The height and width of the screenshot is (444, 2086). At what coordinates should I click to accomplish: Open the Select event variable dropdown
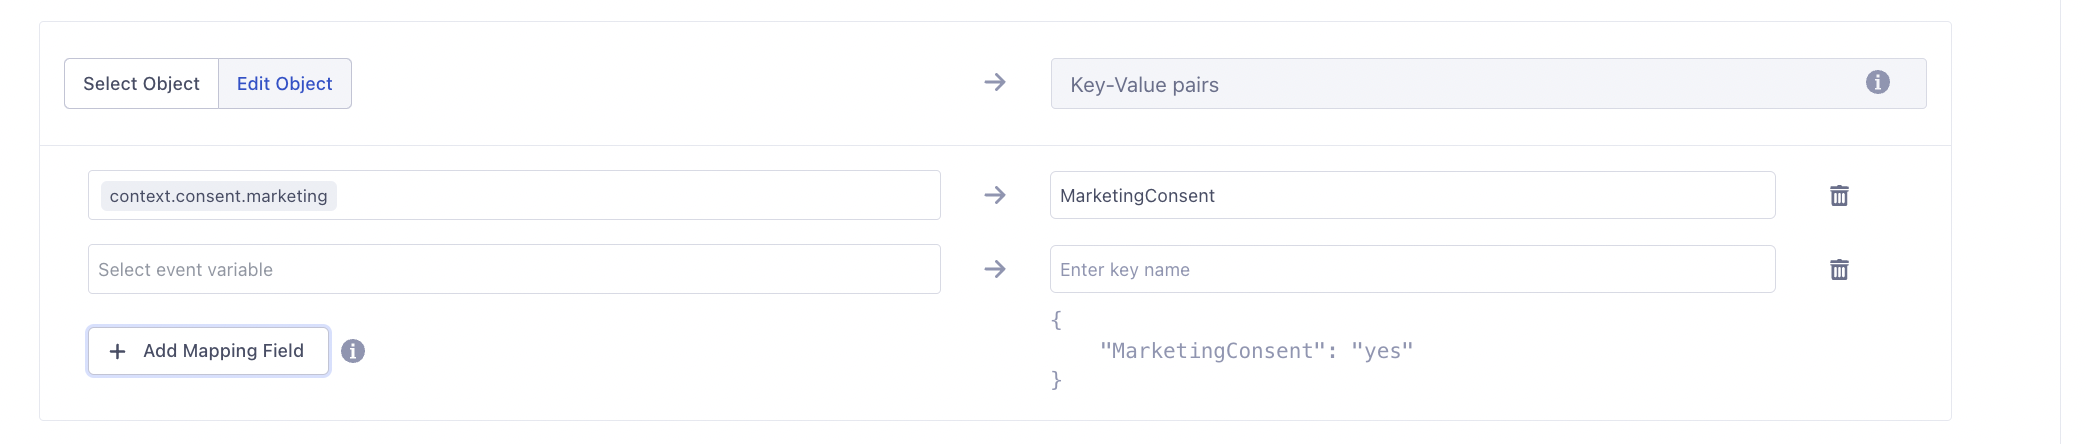pyautogui.click(x=513, y=270)
